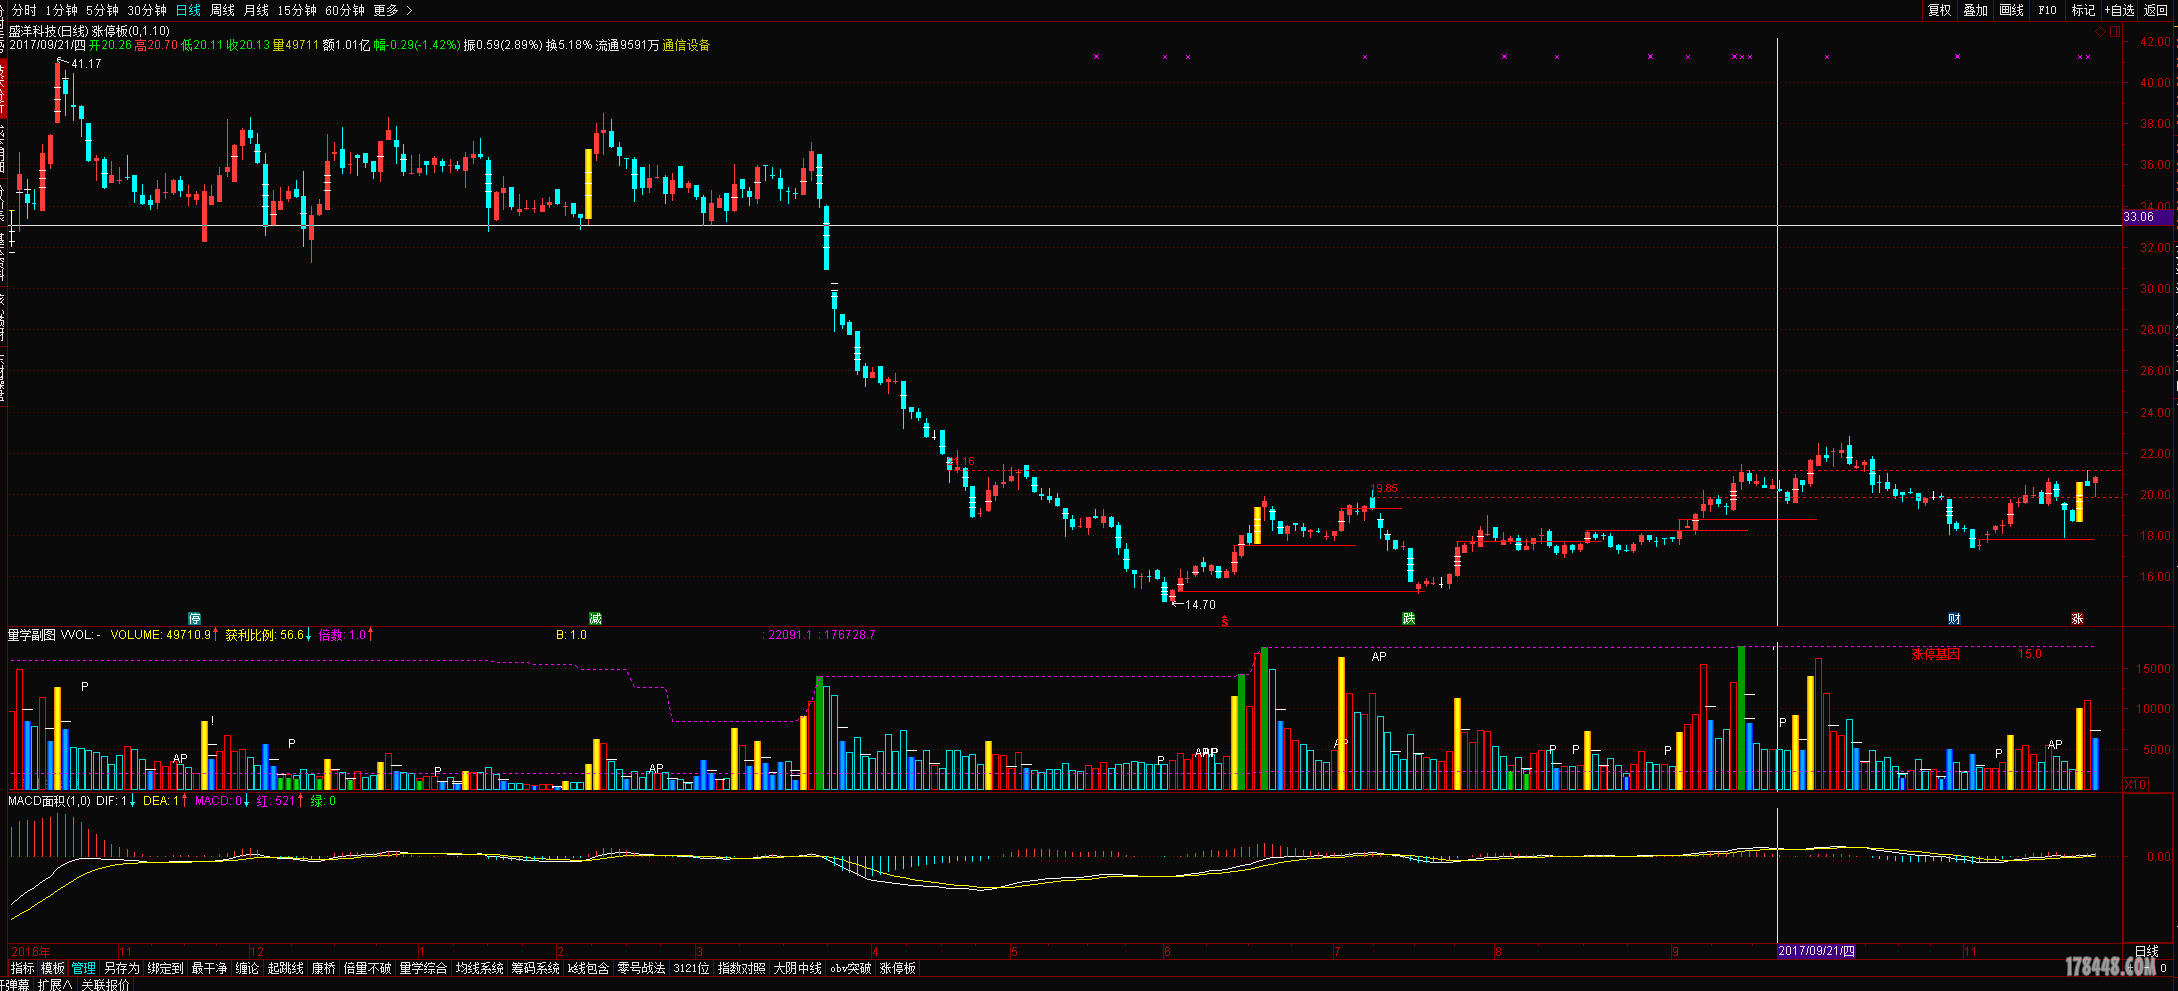Switch to 分时 intraday view
2178x991 pixels.
[x=24, y=10]
